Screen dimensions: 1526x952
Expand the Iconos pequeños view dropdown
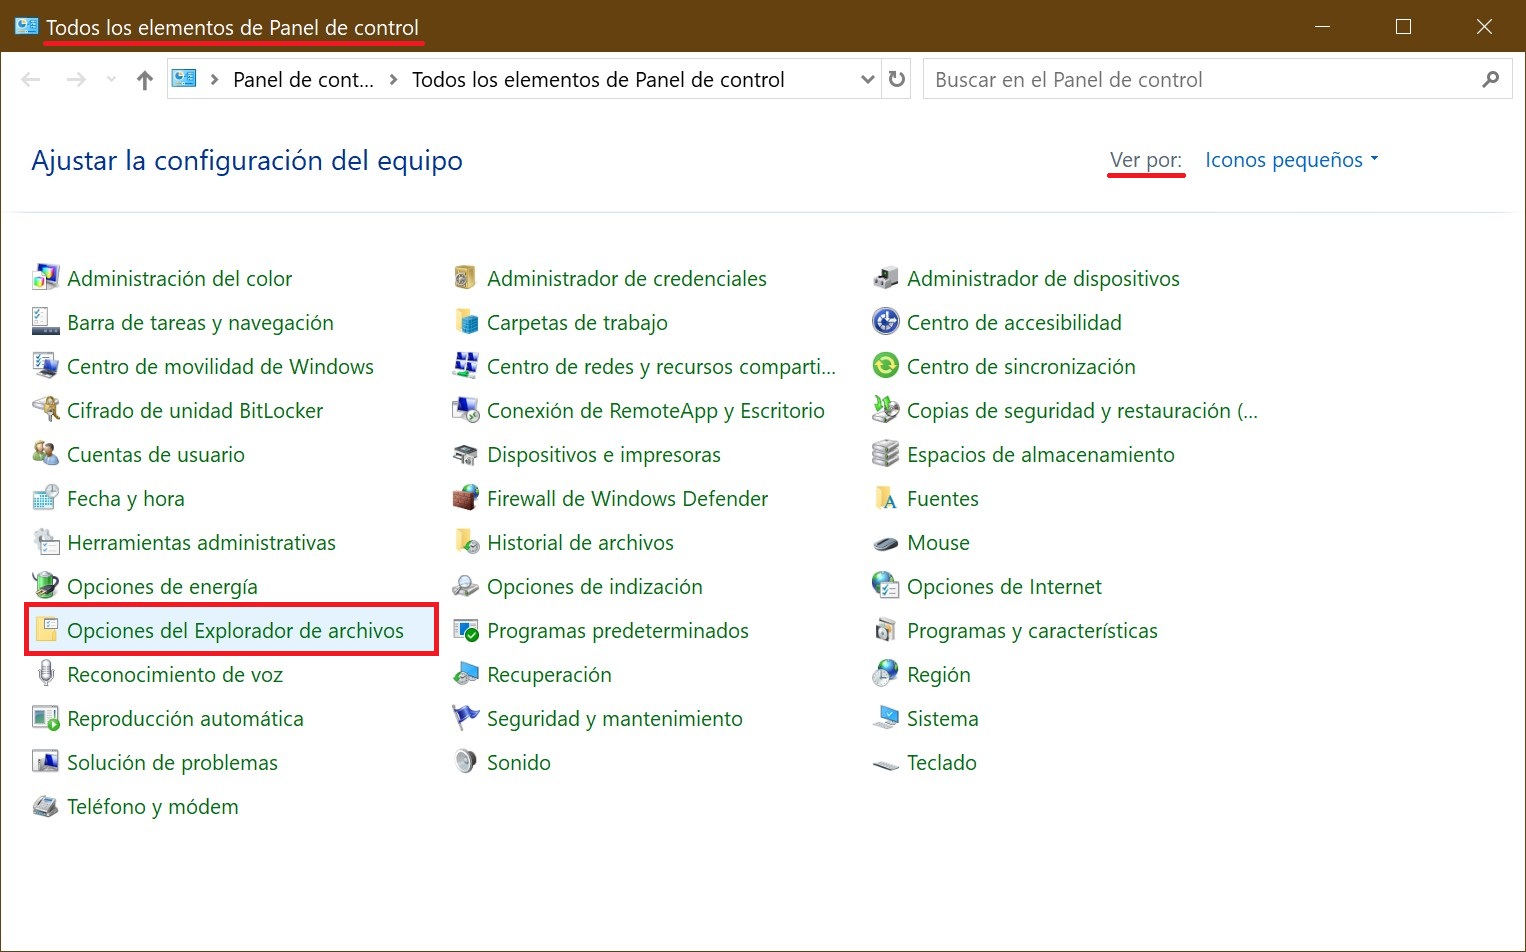[x=1291, y=160]
